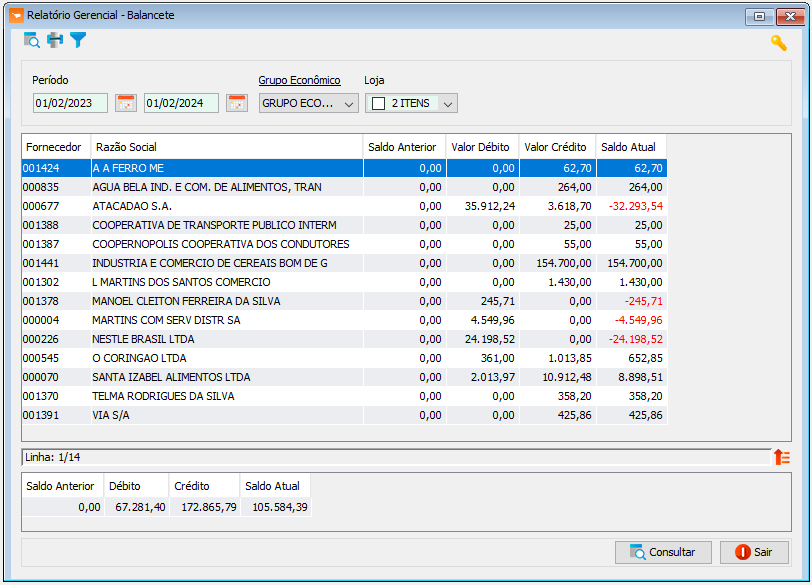Click credit value 154.700,00 for INDUSTRIA row
812x585 pixels.
click(x=563, y=264)
